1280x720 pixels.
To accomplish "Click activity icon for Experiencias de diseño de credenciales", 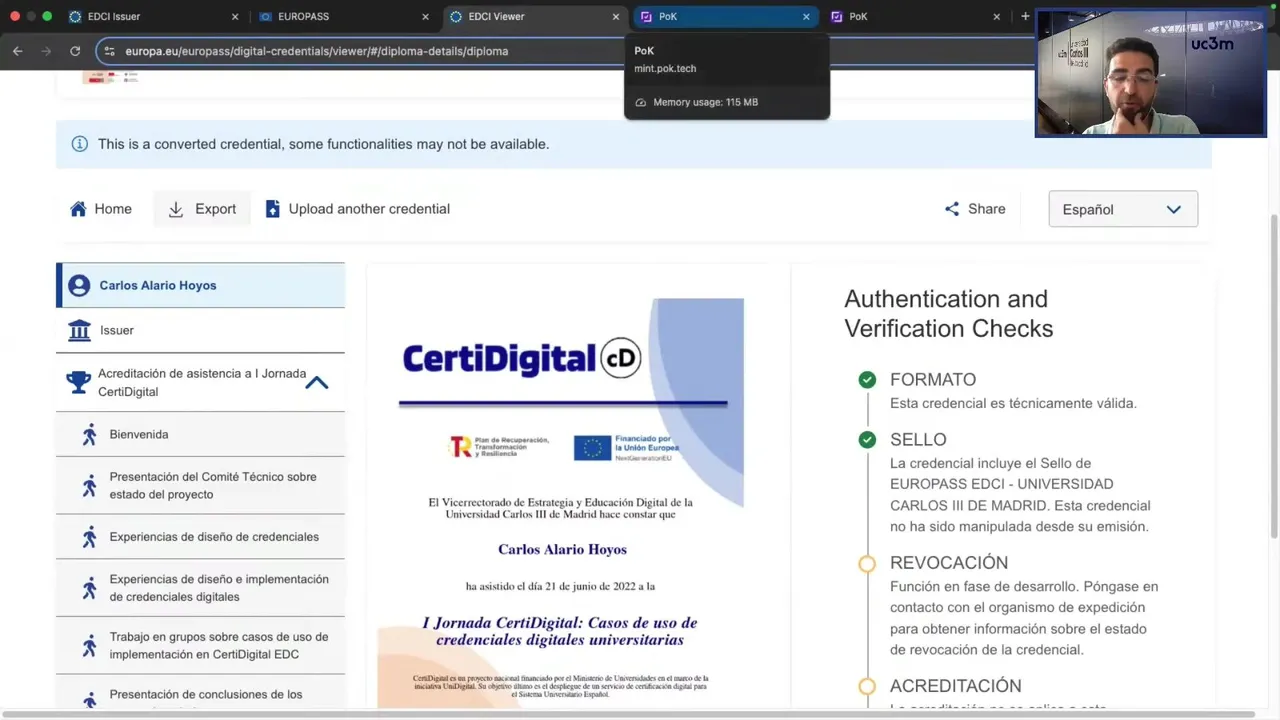I will [90, 537].
